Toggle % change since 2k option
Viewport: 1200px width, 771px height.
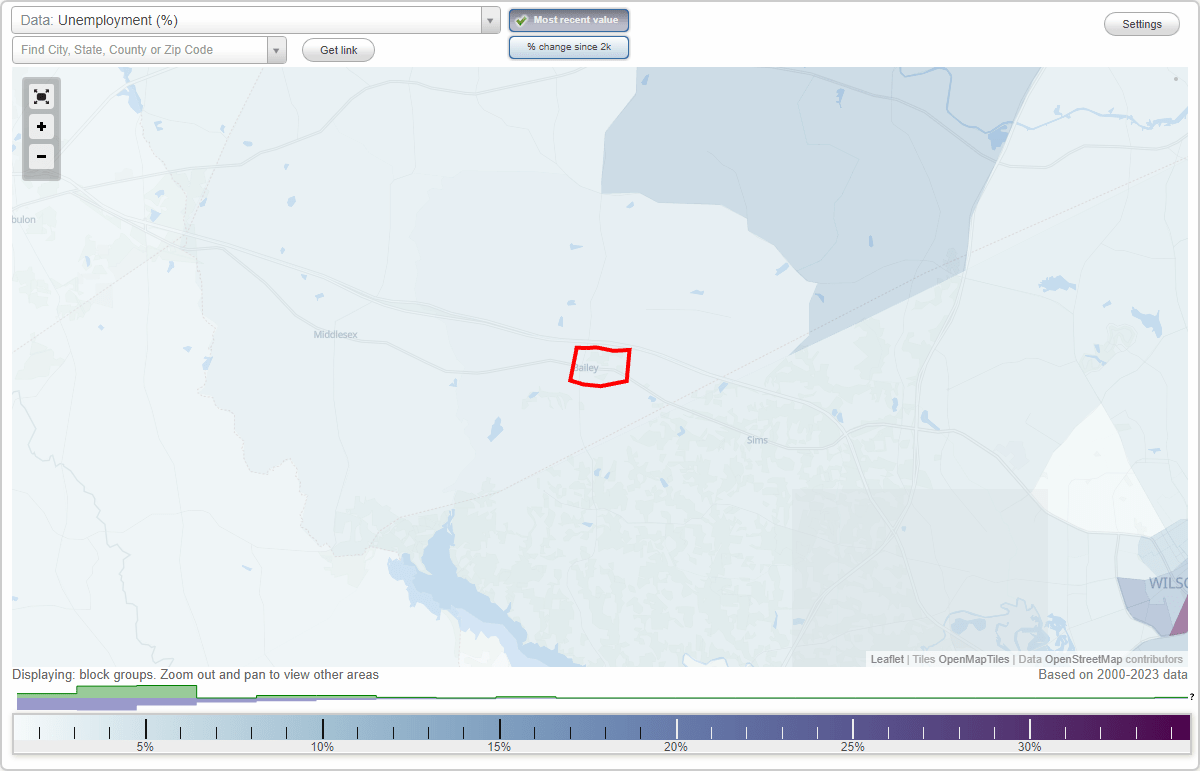(x=569, y=47)
